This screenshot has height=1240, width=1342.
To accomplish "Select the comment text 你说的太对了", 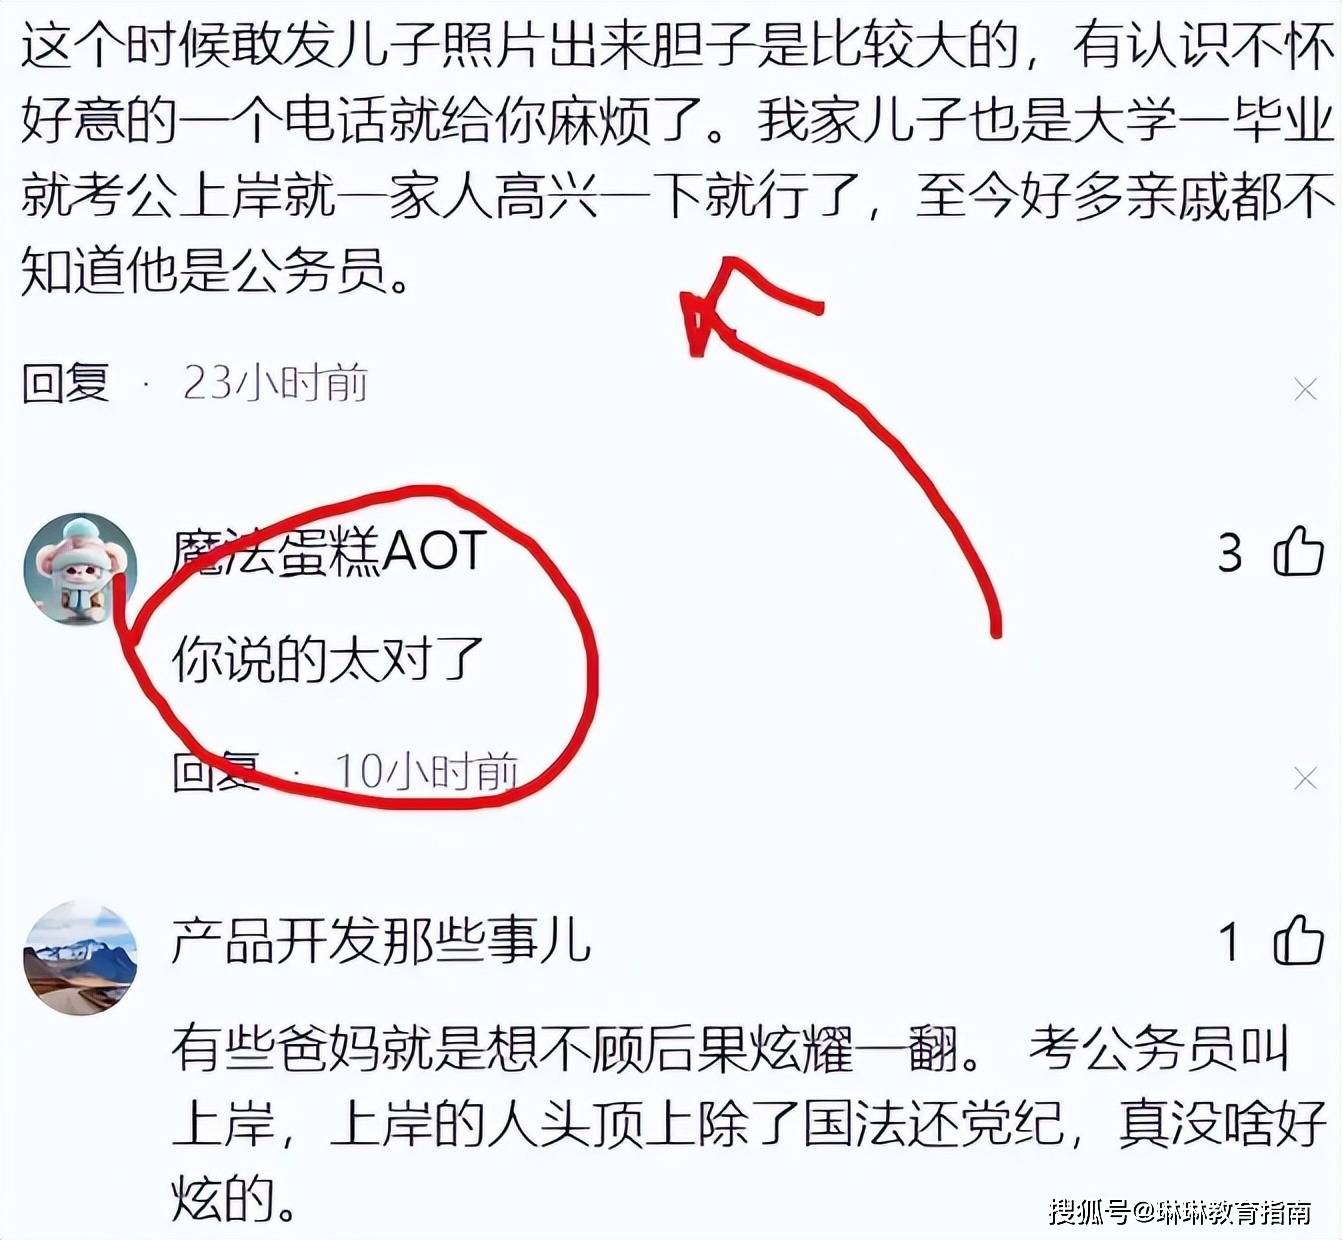I will tap(328, 660).
